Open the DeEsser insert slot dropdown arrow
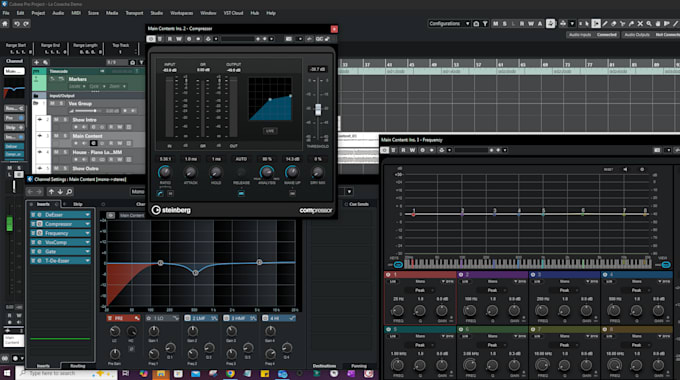Viewport: 680px width, 380px height. (x=88, y=215)
